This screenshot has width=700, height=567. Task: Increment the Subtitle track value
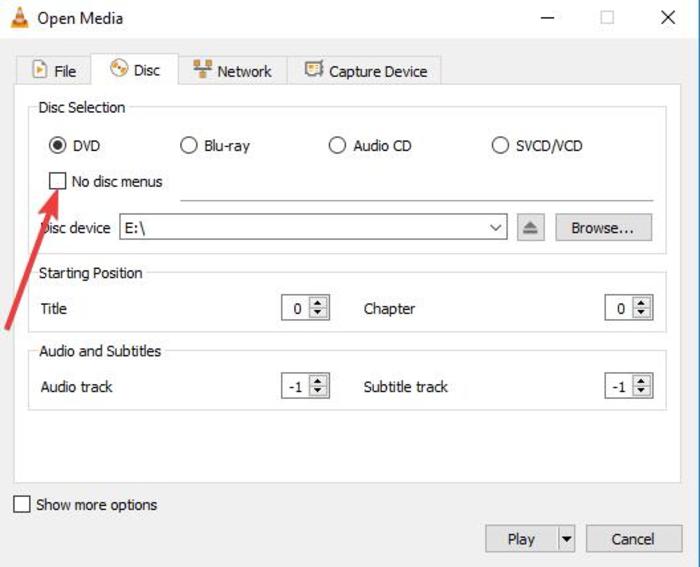[641, 380]
